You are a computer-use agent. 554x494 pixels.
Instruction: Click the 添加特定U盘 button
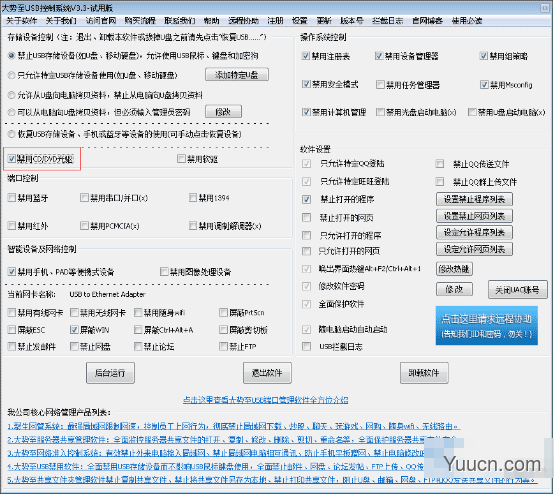pyautogui.click(x=237, y=75)
